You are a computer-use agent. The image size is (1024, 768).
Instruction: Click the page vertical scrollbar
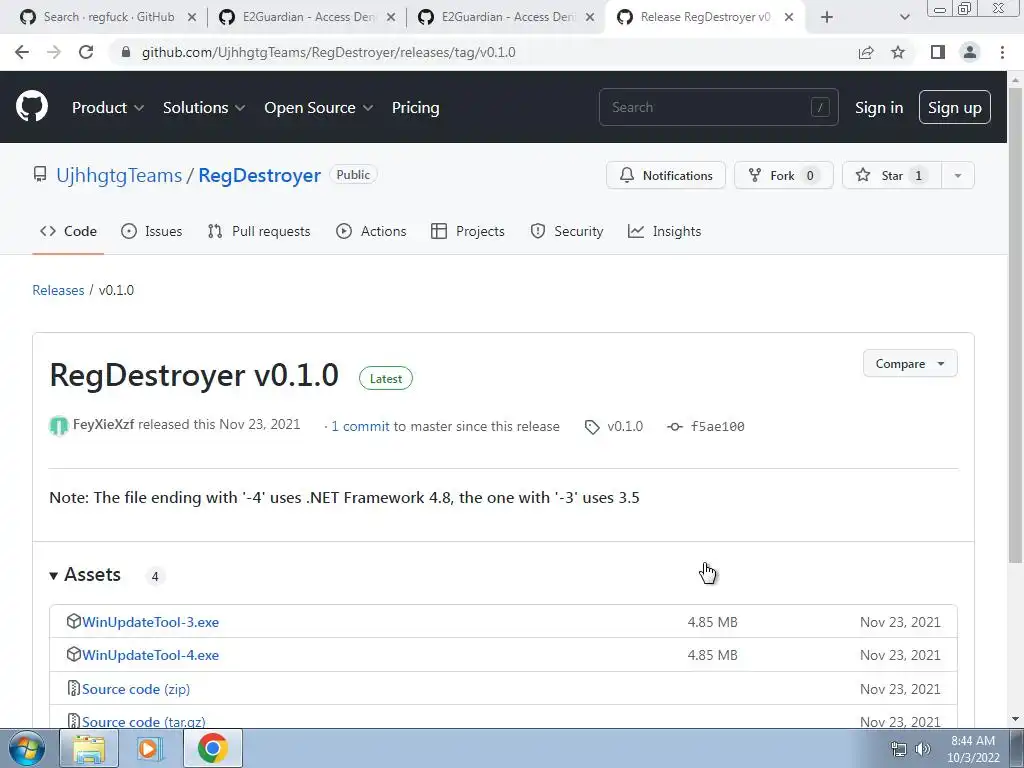click(x=1015, y=325)
